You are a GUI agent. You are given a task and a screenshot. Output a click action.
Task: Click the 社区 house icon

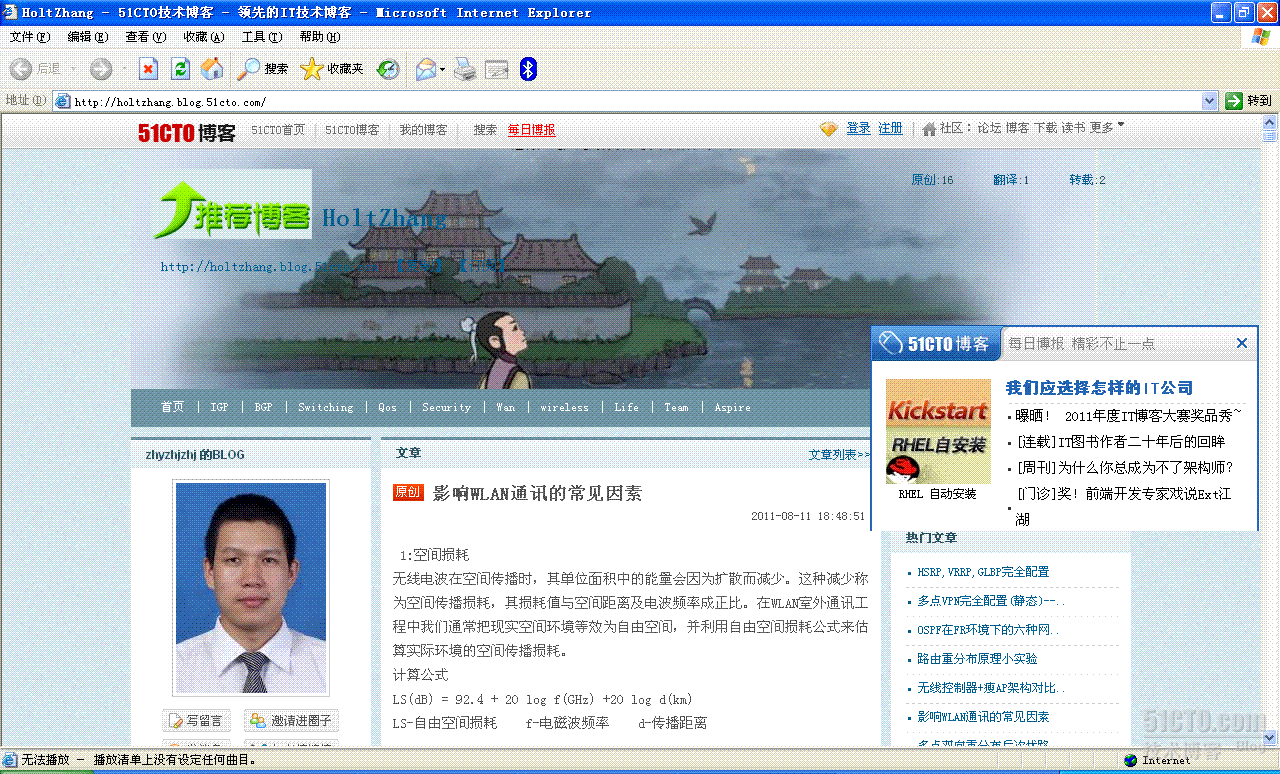[x=929, y=129]
